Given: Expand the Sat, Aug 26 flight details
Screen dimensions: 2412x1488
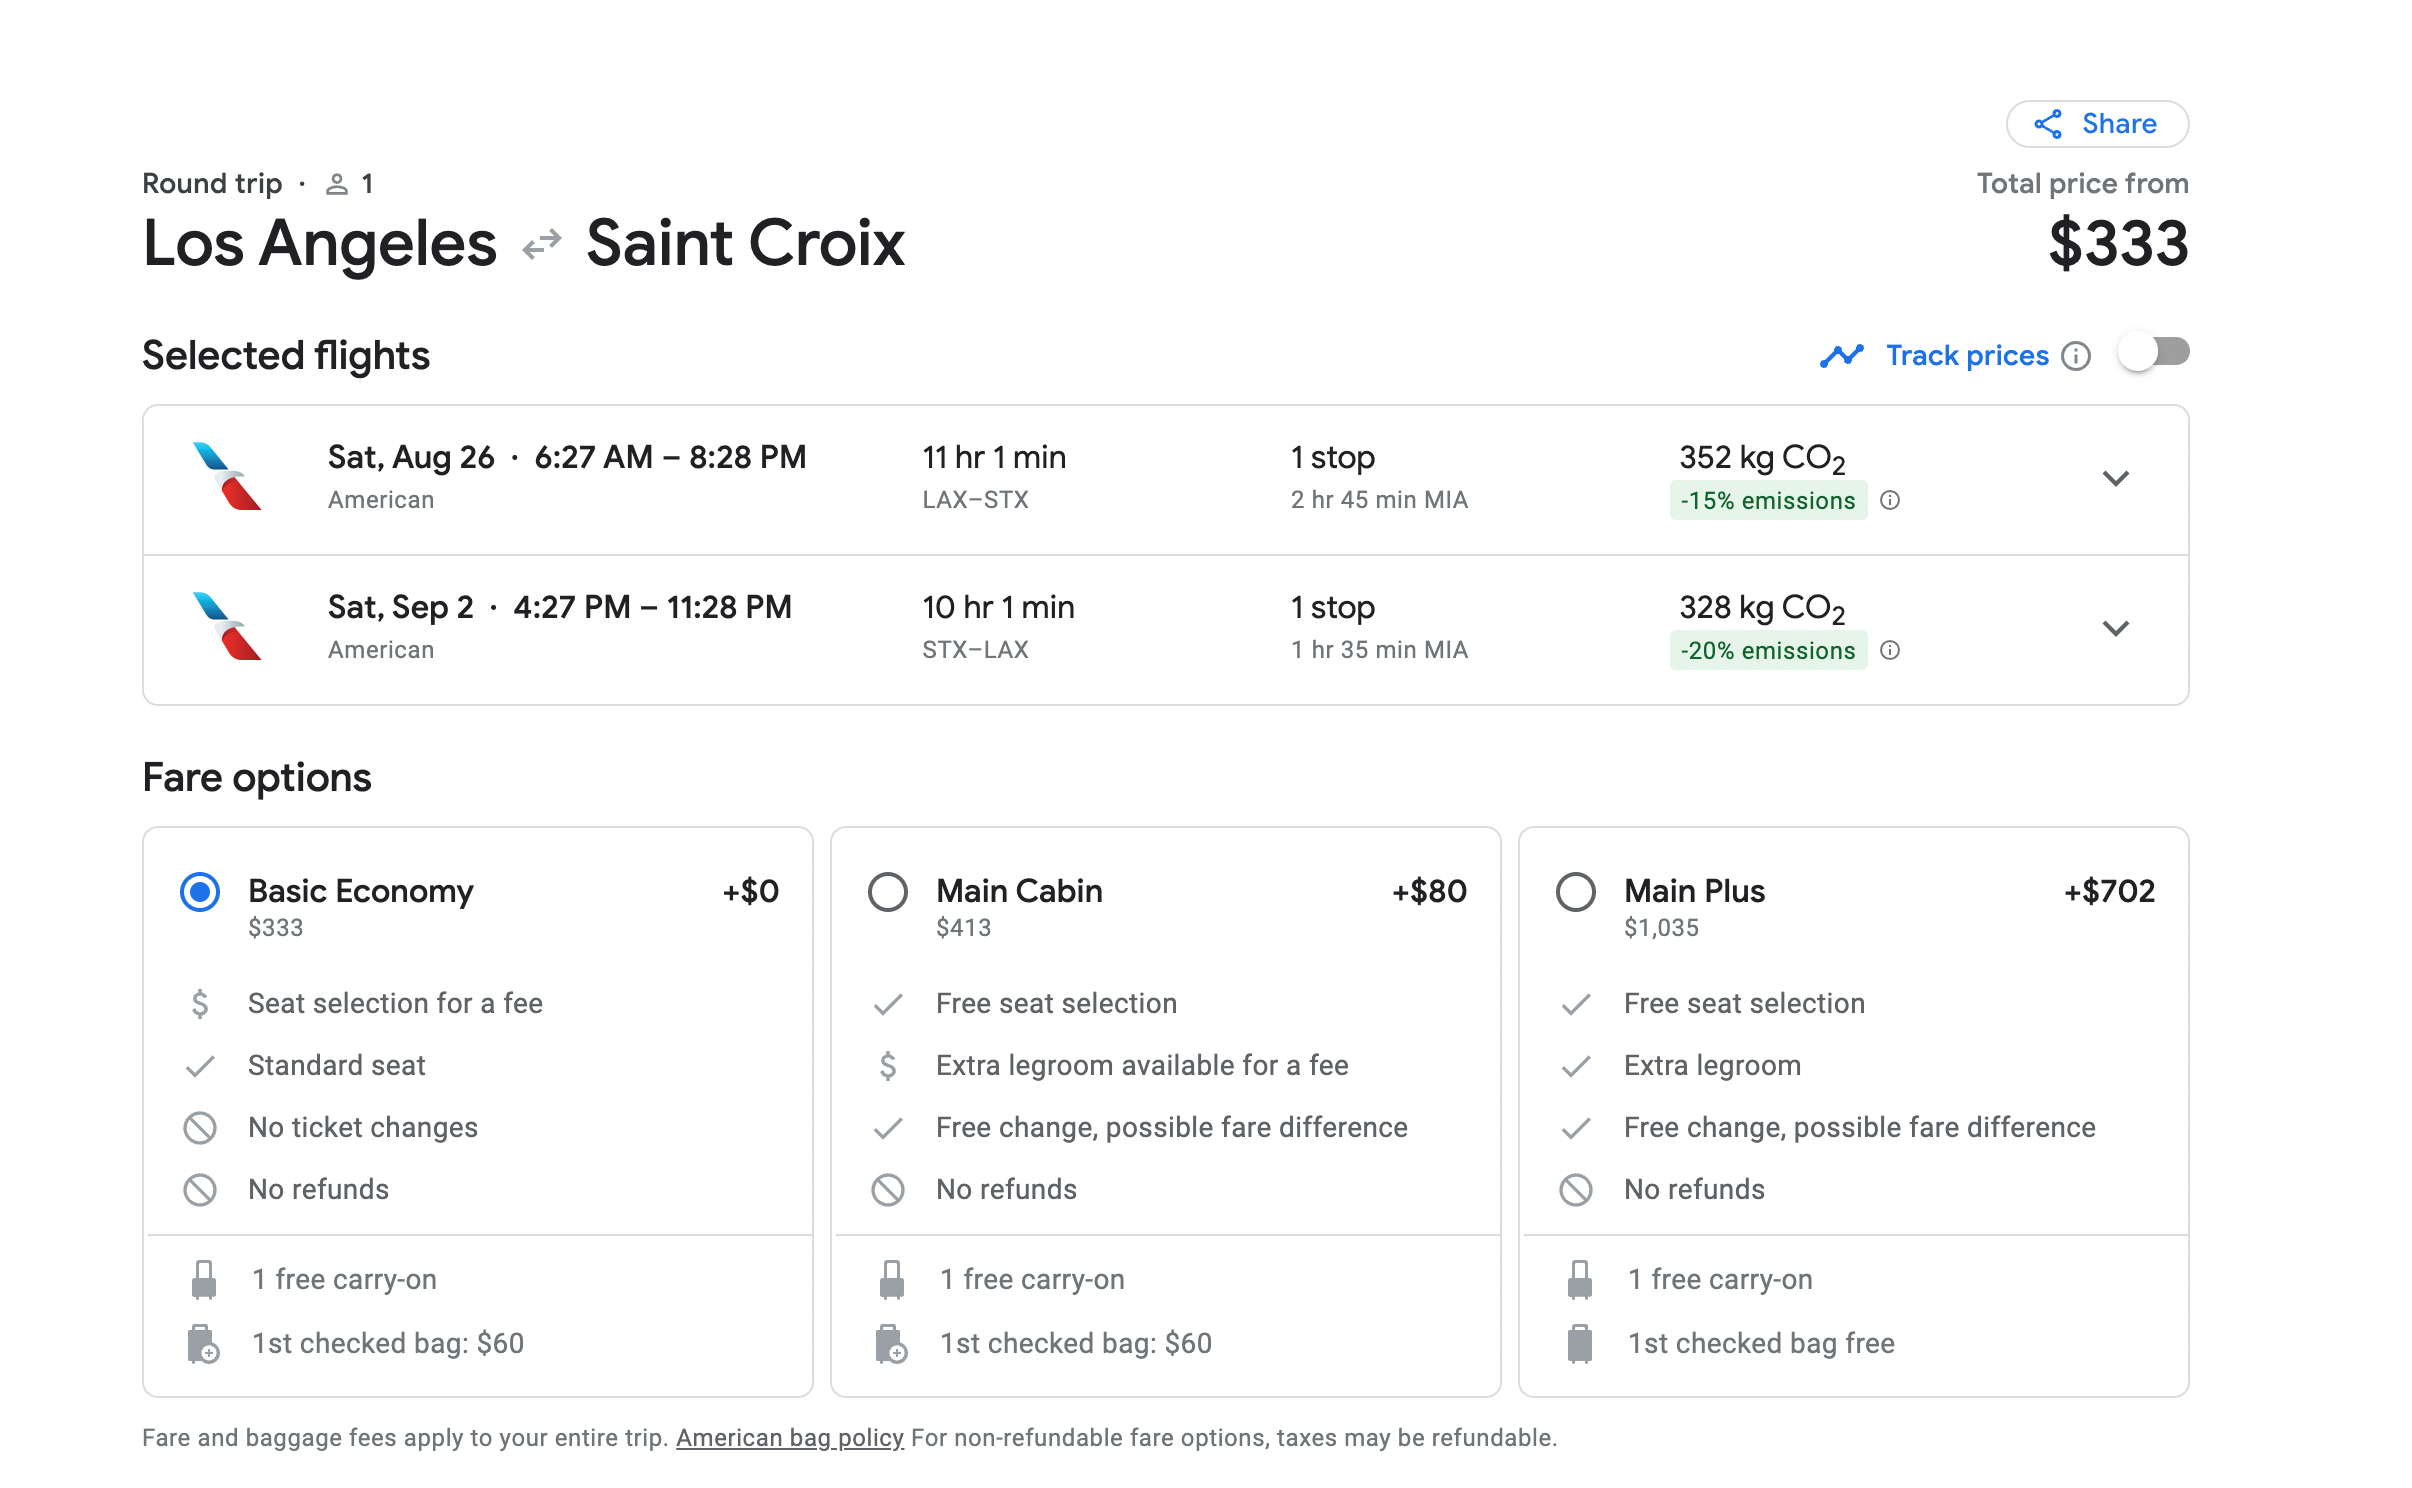Looking at the screenshot, I should point(2115,478).
